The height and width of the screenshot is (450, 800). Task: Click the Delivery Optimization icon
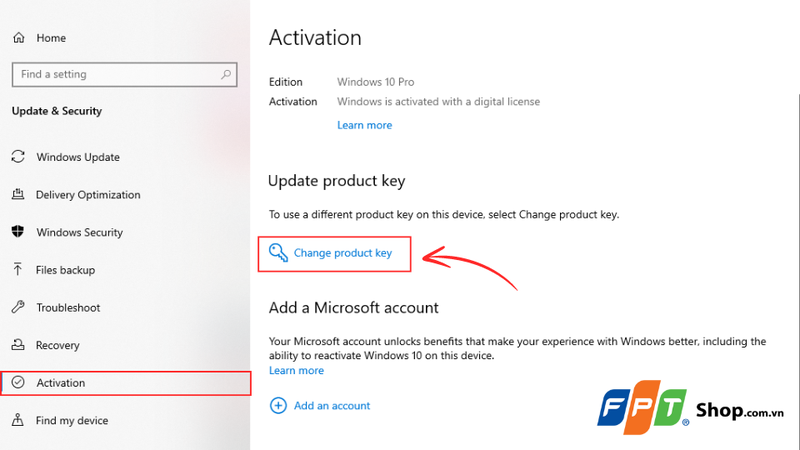[x=18, y=195]
